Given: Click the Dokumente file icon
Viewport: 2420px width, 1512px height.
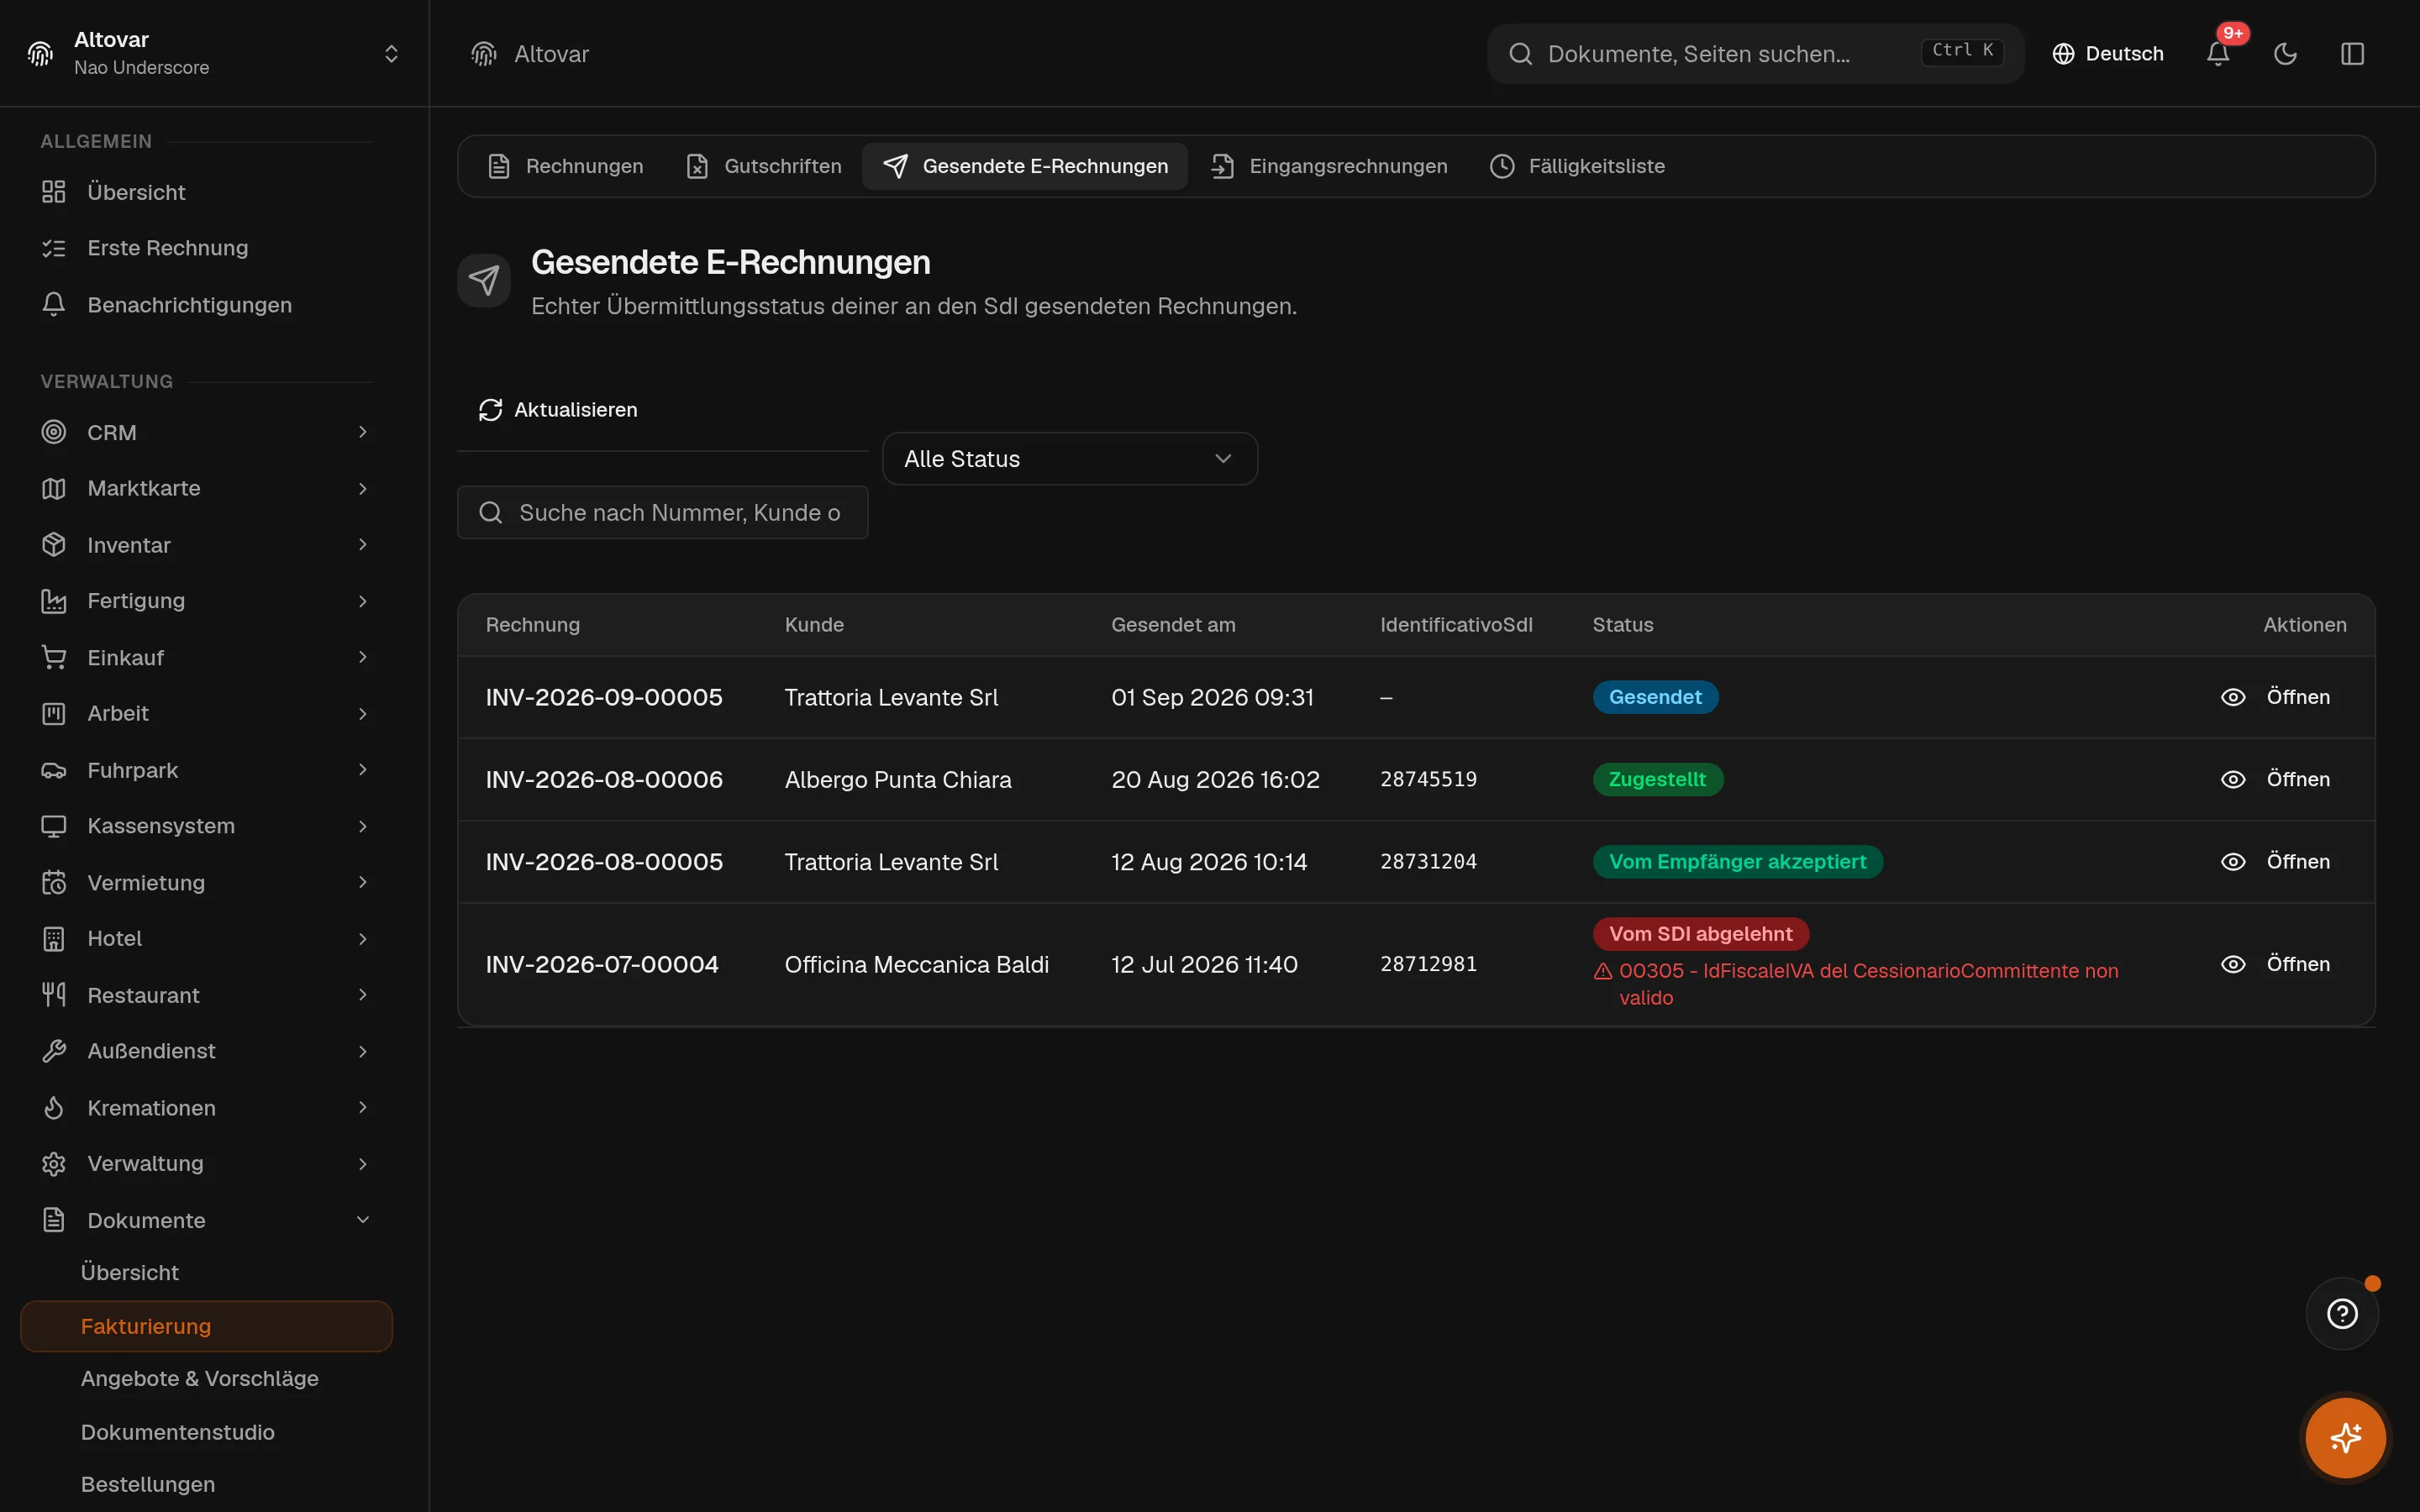Looking at the screenshot, I should (54, 1220).
